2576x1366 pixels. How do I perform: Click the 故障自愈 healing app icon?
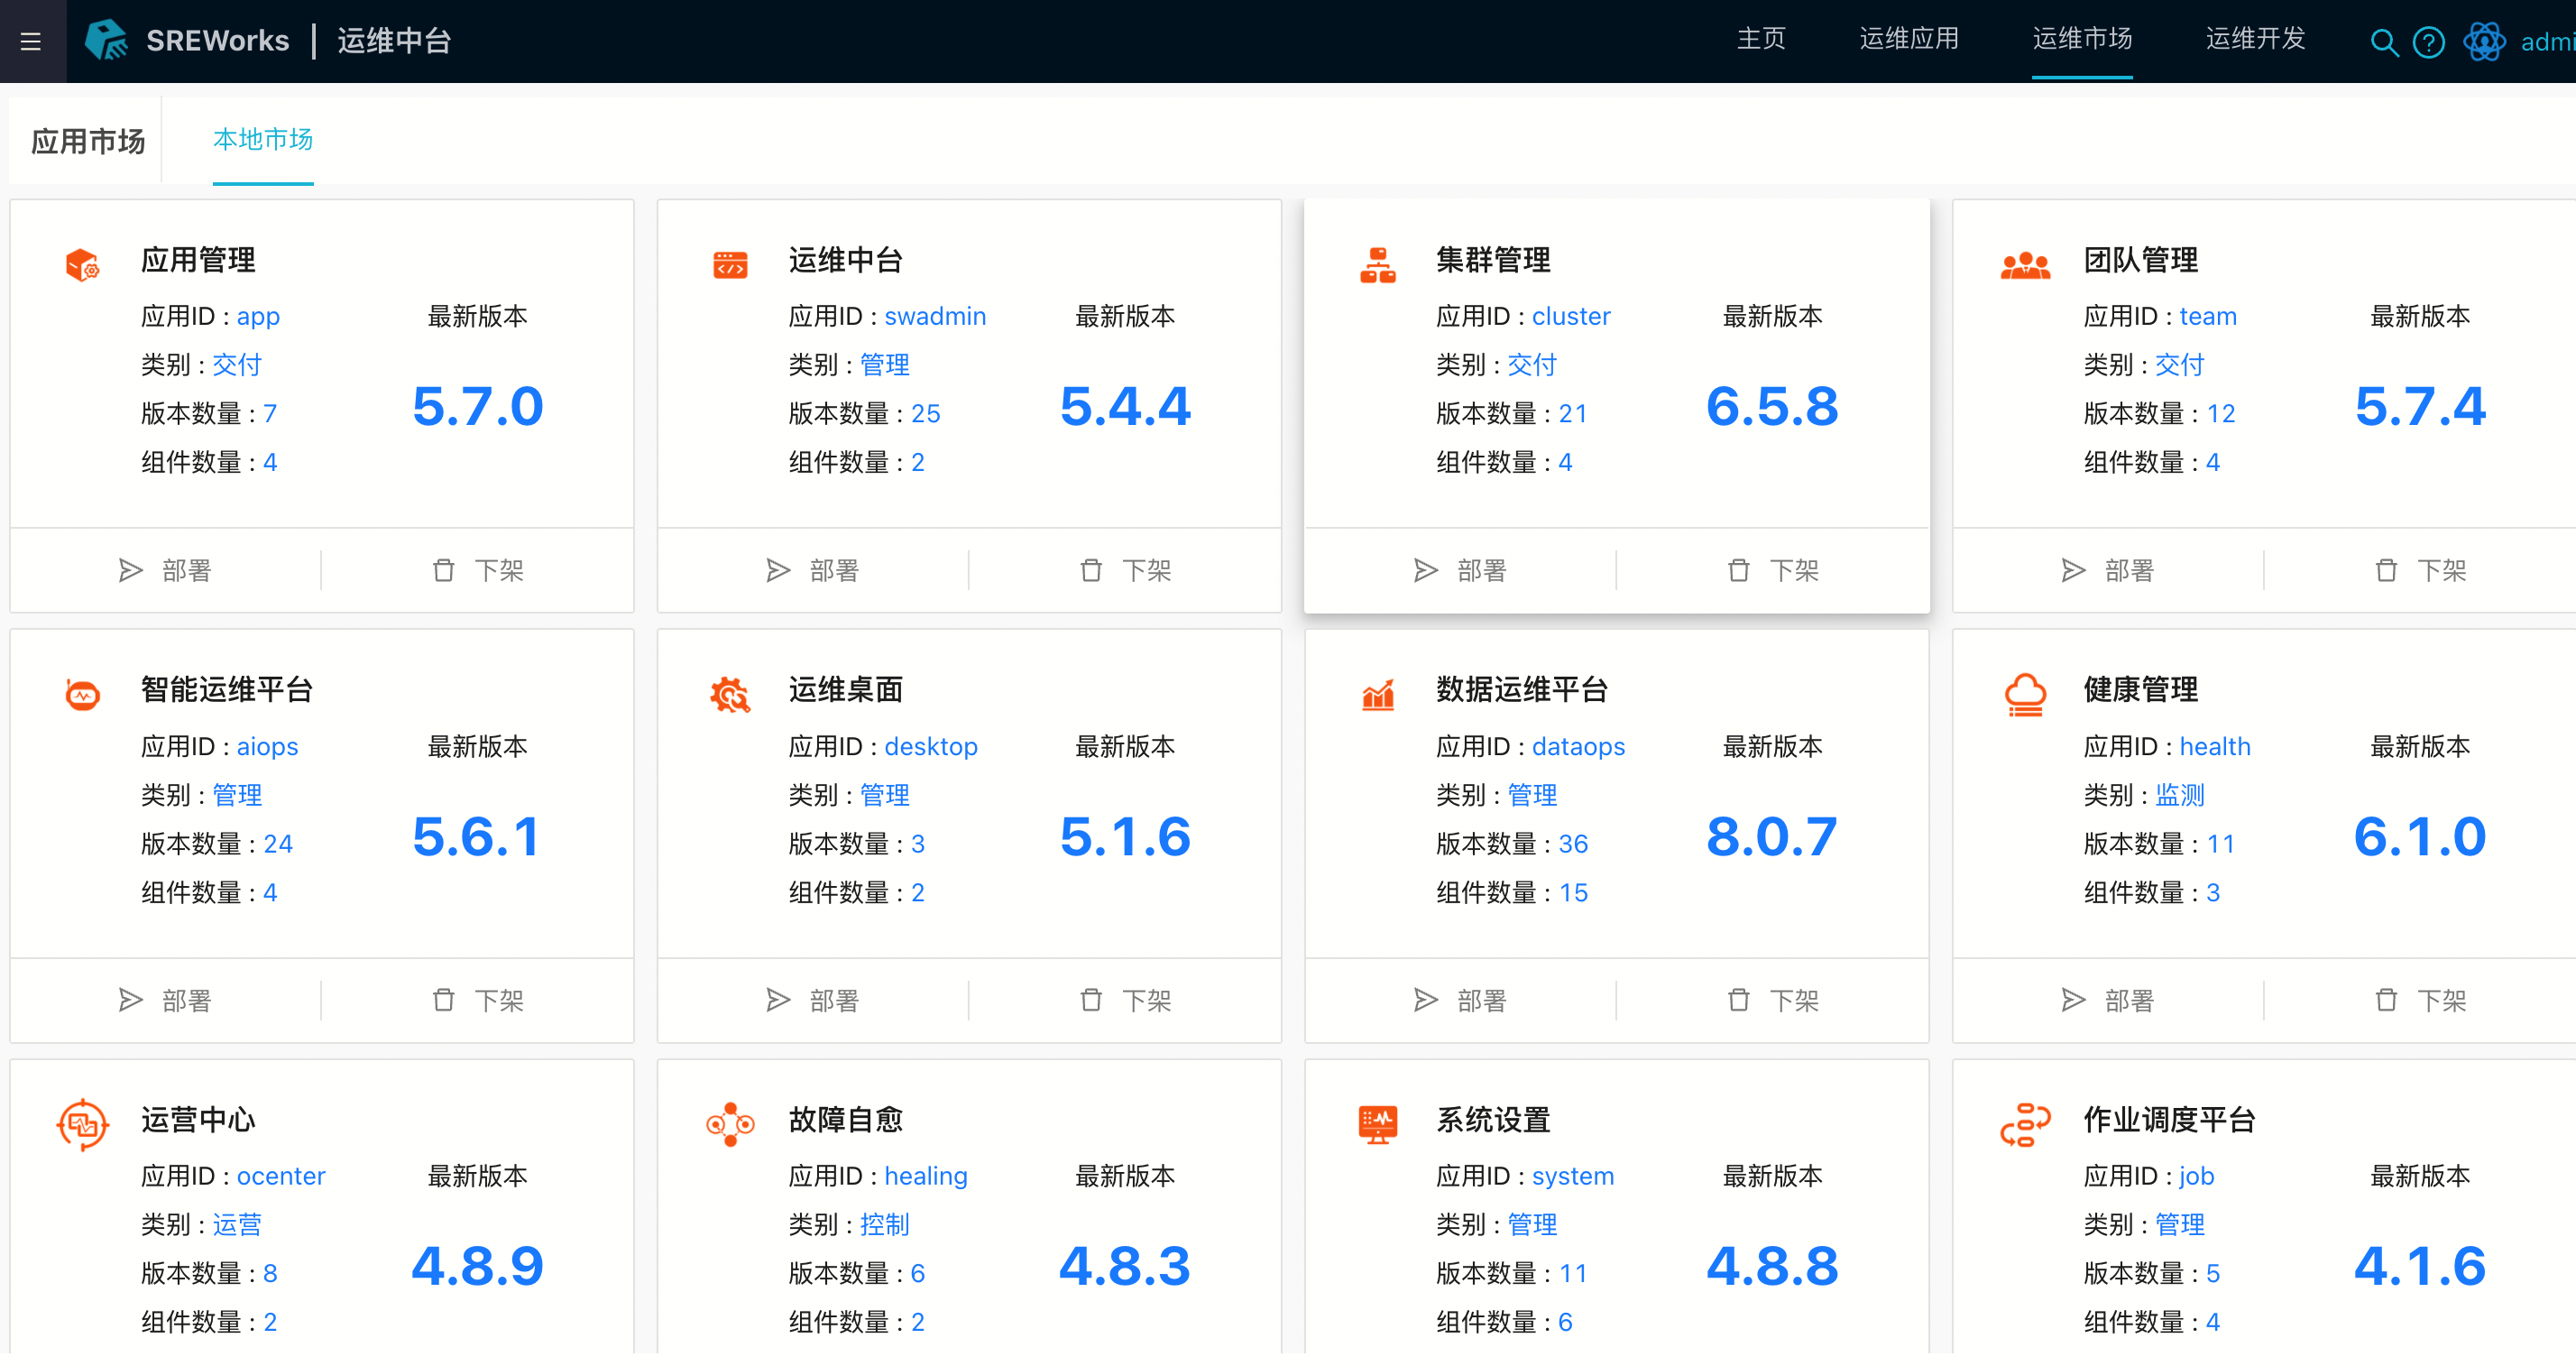point(730,1125)
